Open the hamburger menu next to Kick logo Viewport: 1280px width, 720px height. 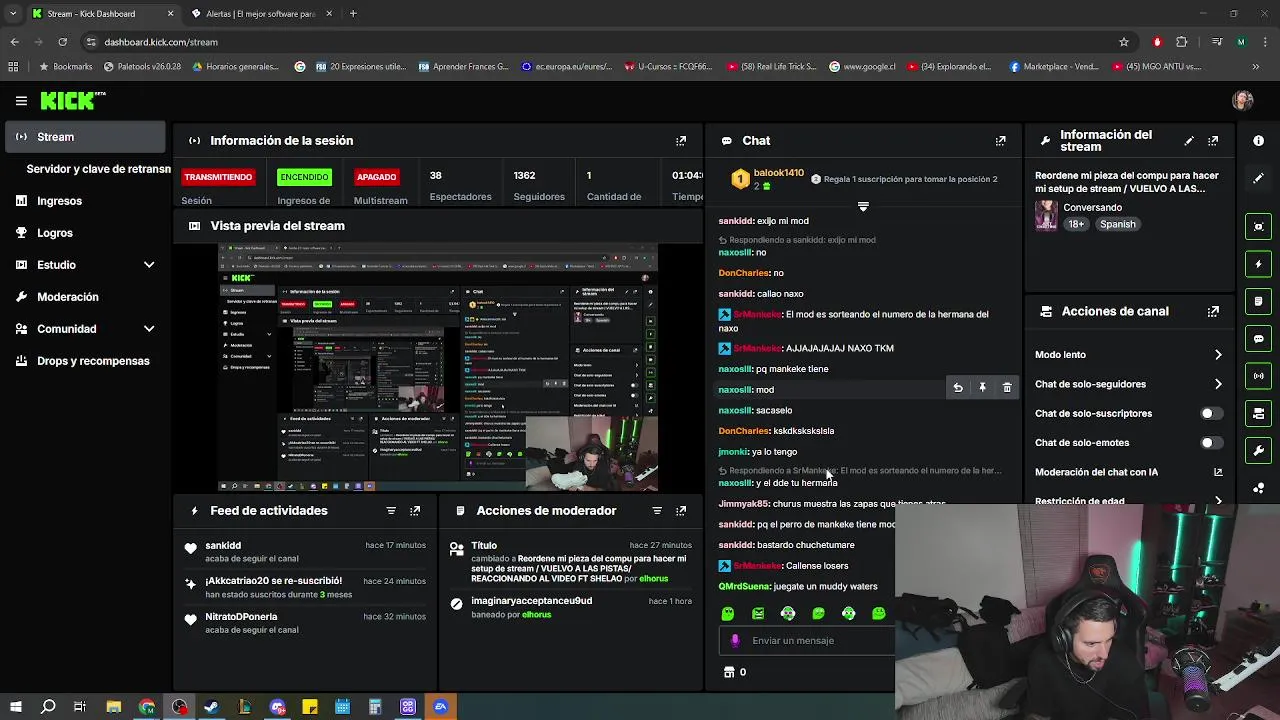pyautogui.click(x=21, y=101)
